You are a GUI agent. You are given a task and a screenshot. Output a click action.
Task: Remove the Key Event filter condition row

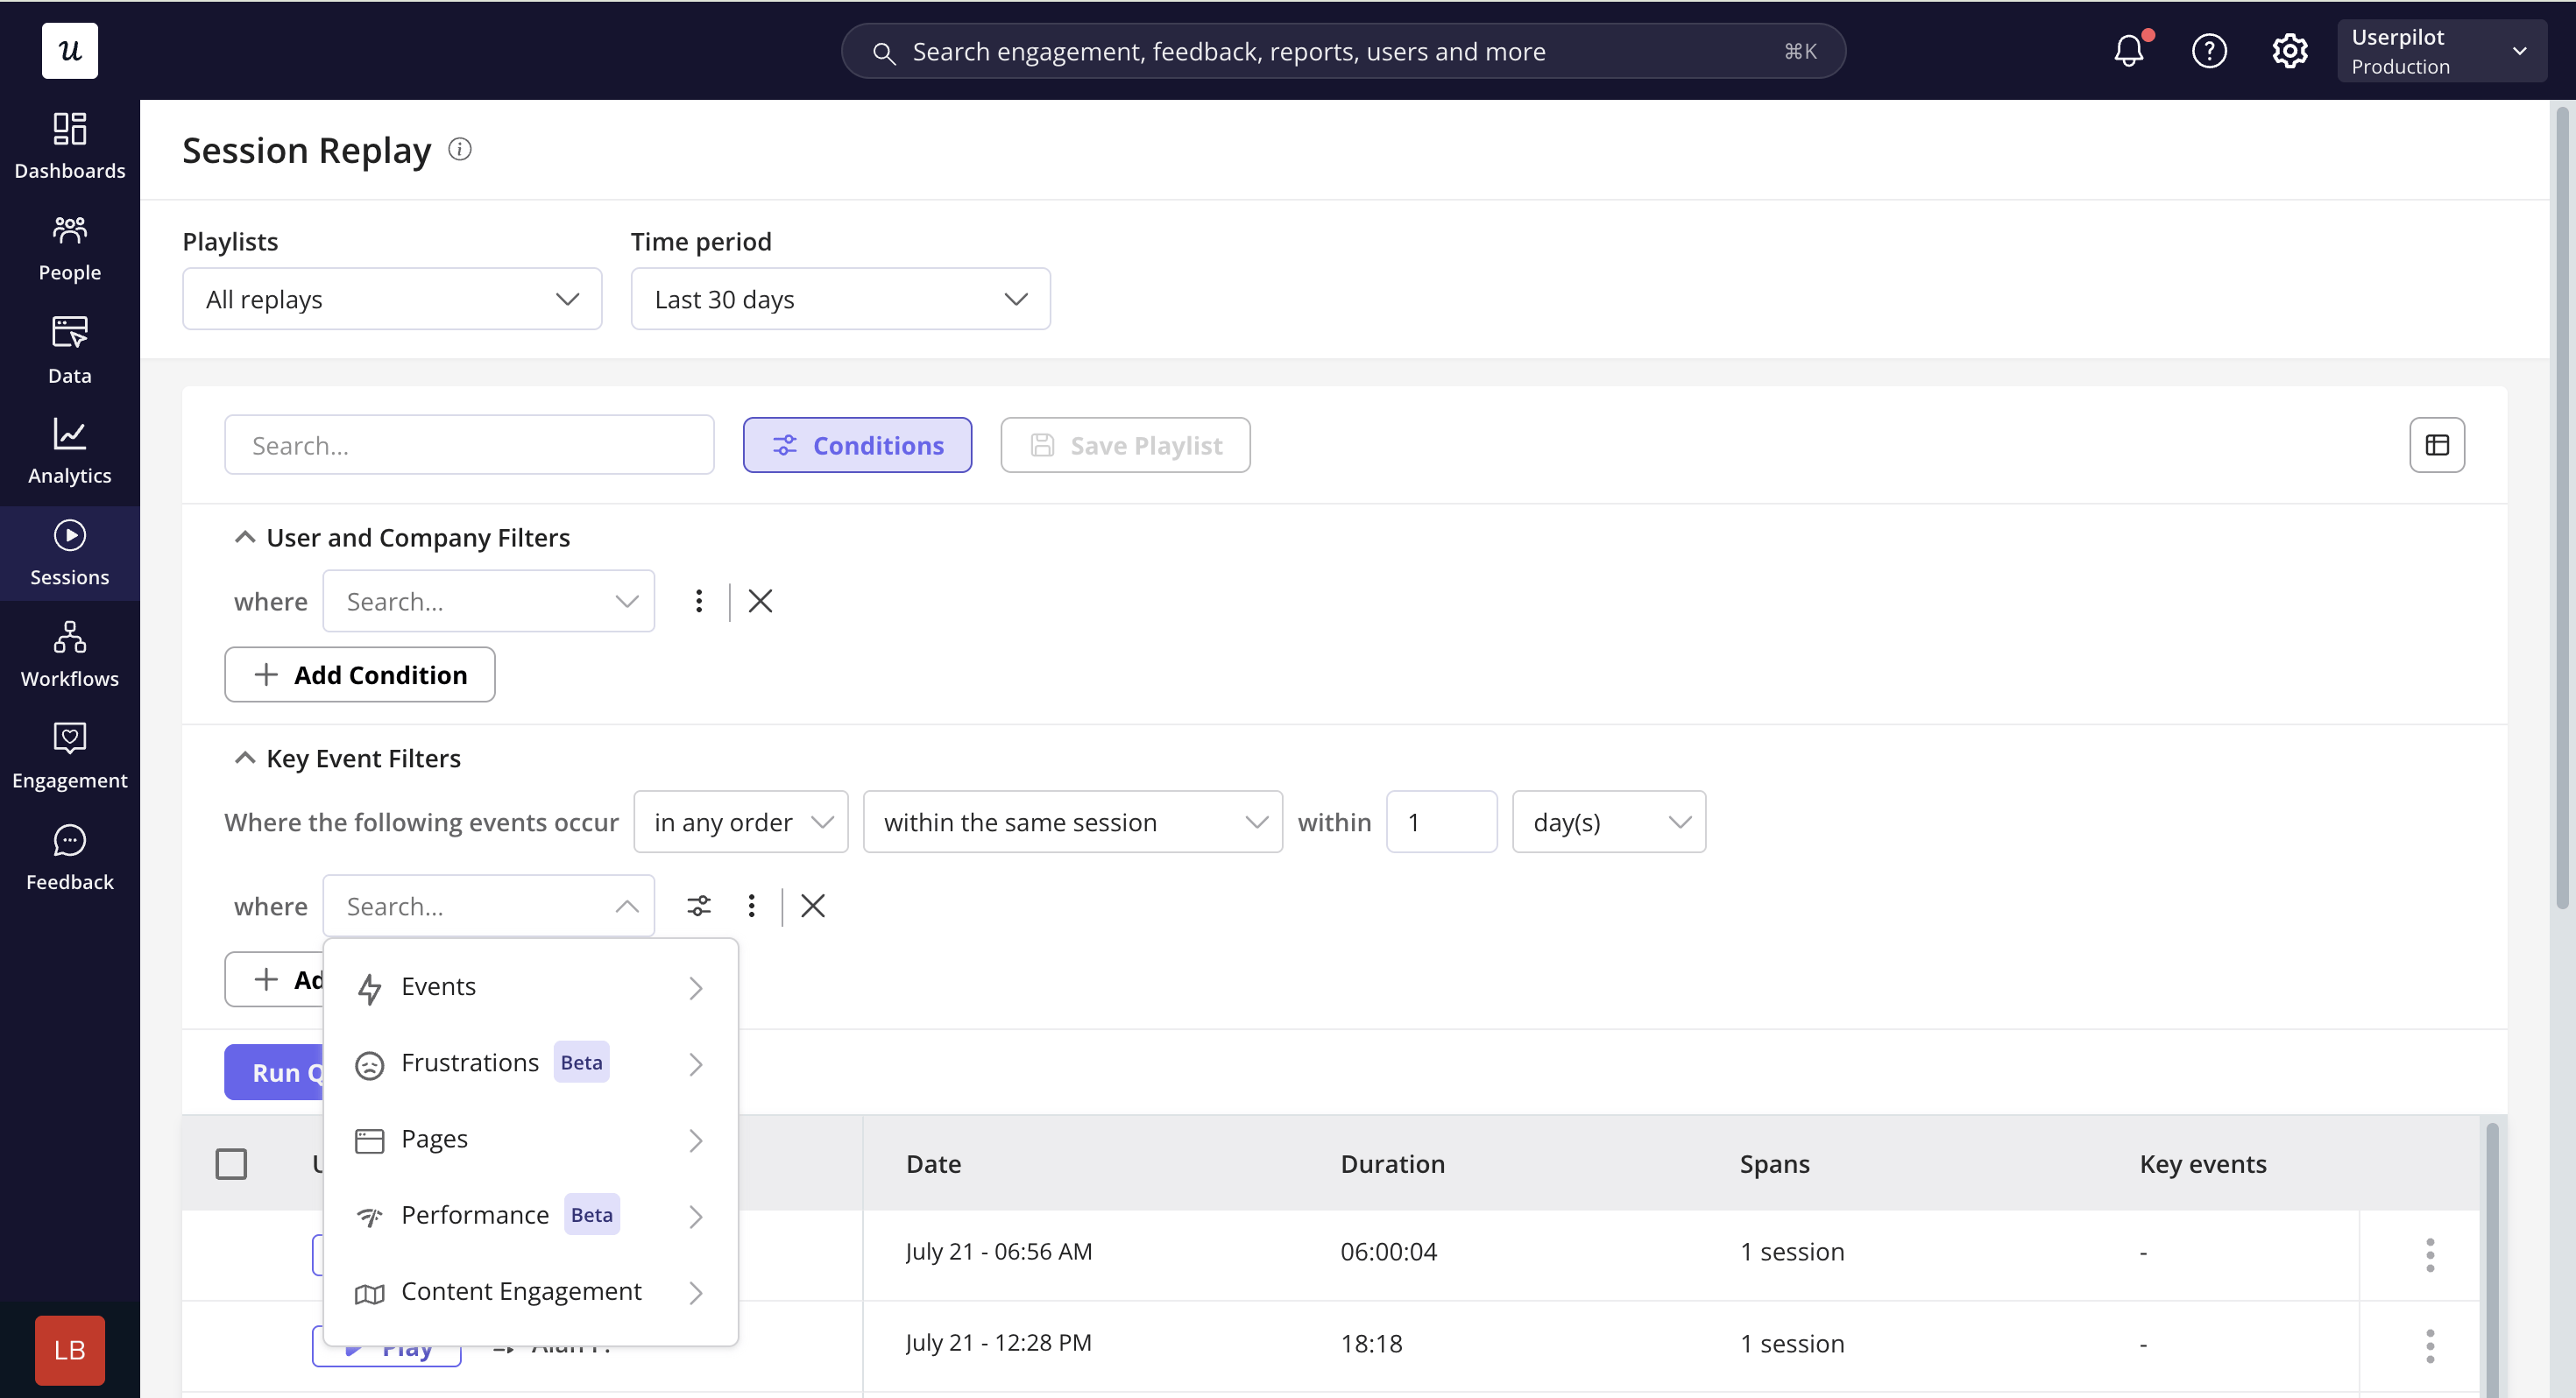[813, 906]
